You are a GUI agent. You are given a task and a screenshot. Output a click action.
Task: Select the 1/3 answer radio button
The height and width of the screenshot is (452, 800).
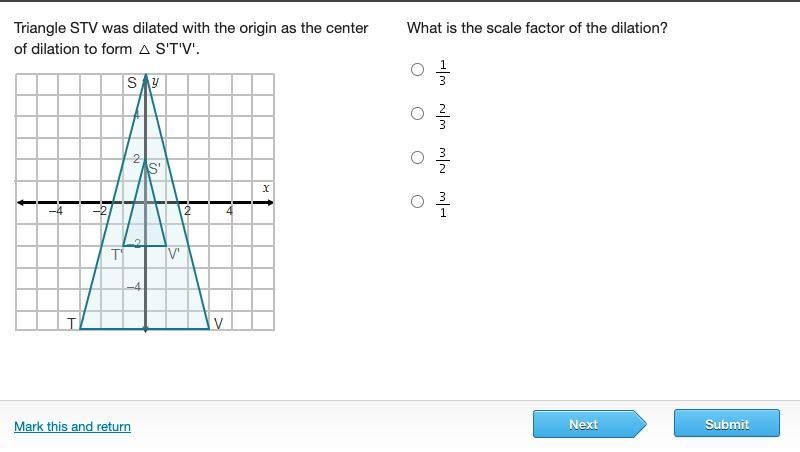tap(417, 69)
